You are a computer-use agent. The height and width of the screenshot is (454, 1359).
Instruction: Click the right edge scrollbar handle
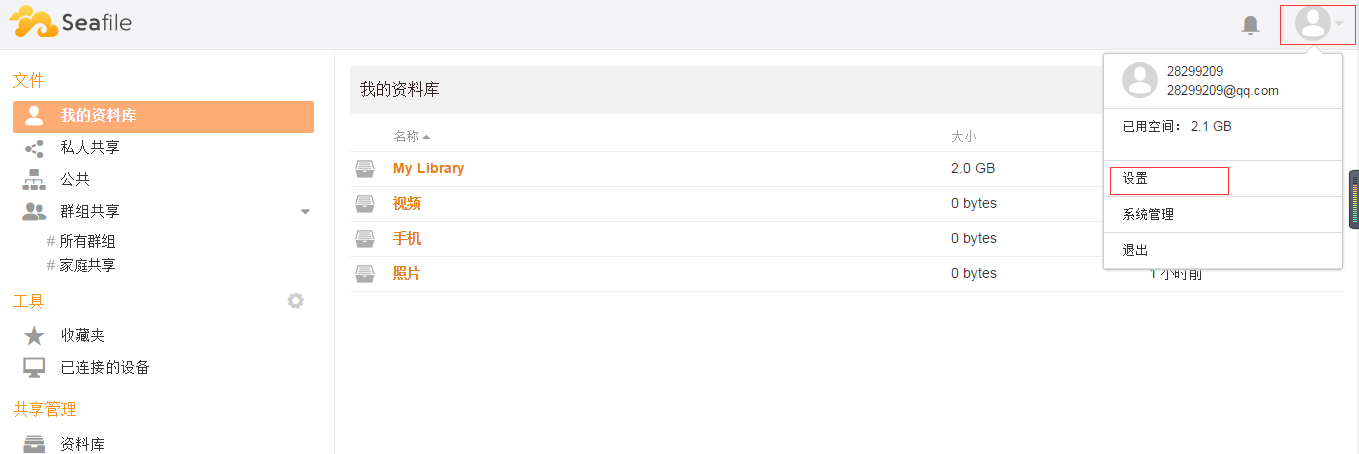click(1354, 200)
